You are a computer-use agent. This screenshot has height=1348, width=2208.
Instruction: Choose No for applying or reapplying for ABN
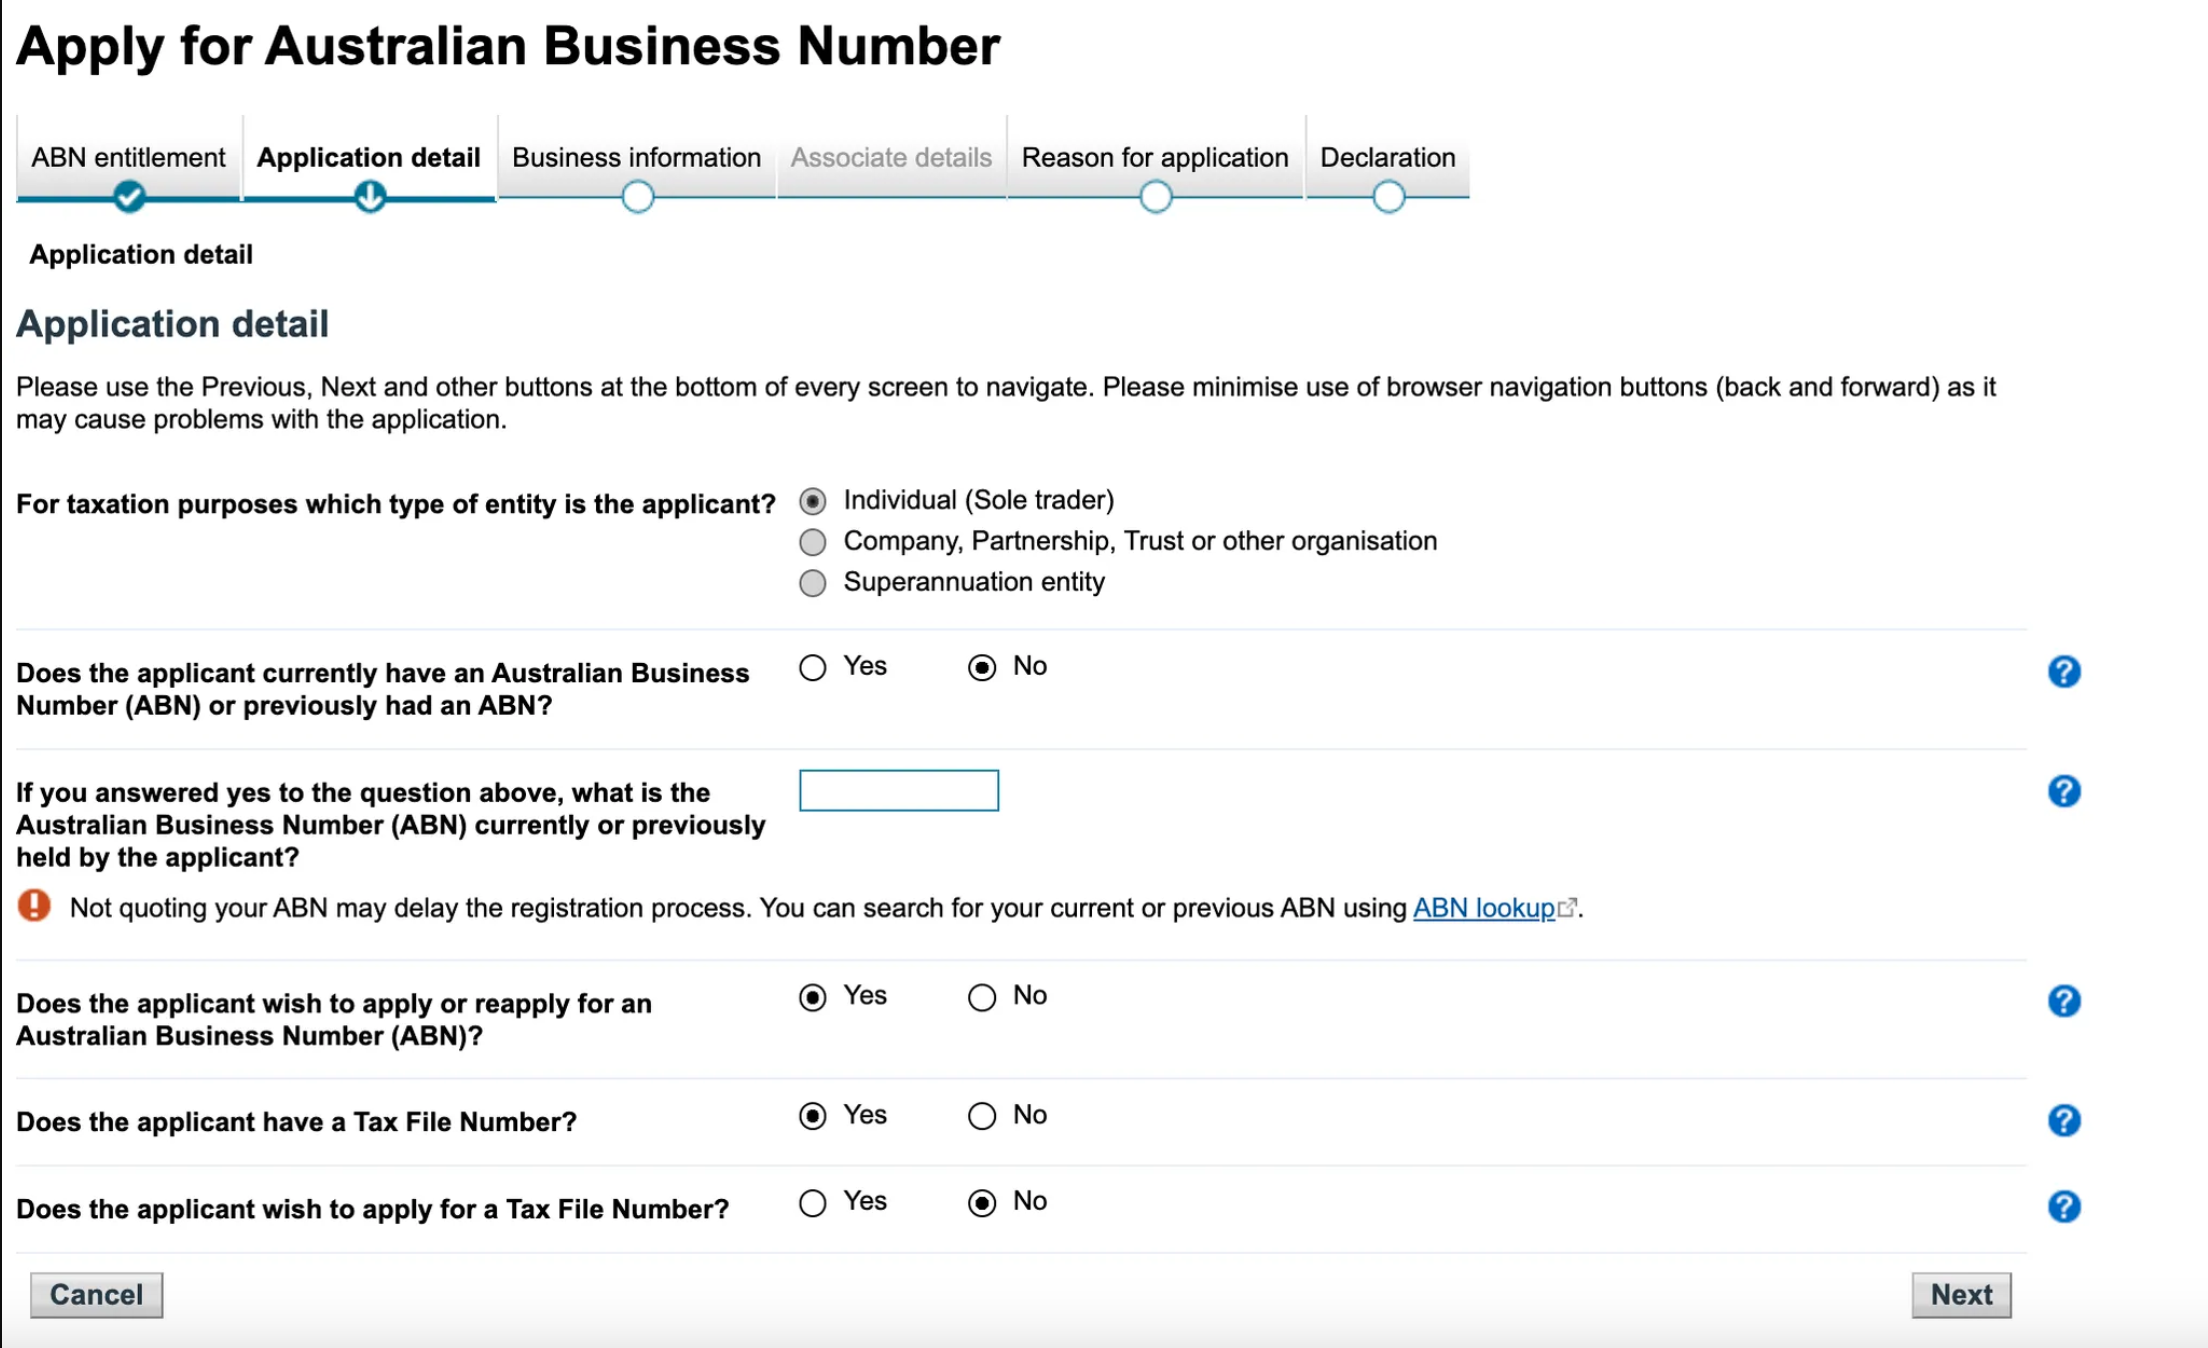pyautogui.click(x=982, y=997)
